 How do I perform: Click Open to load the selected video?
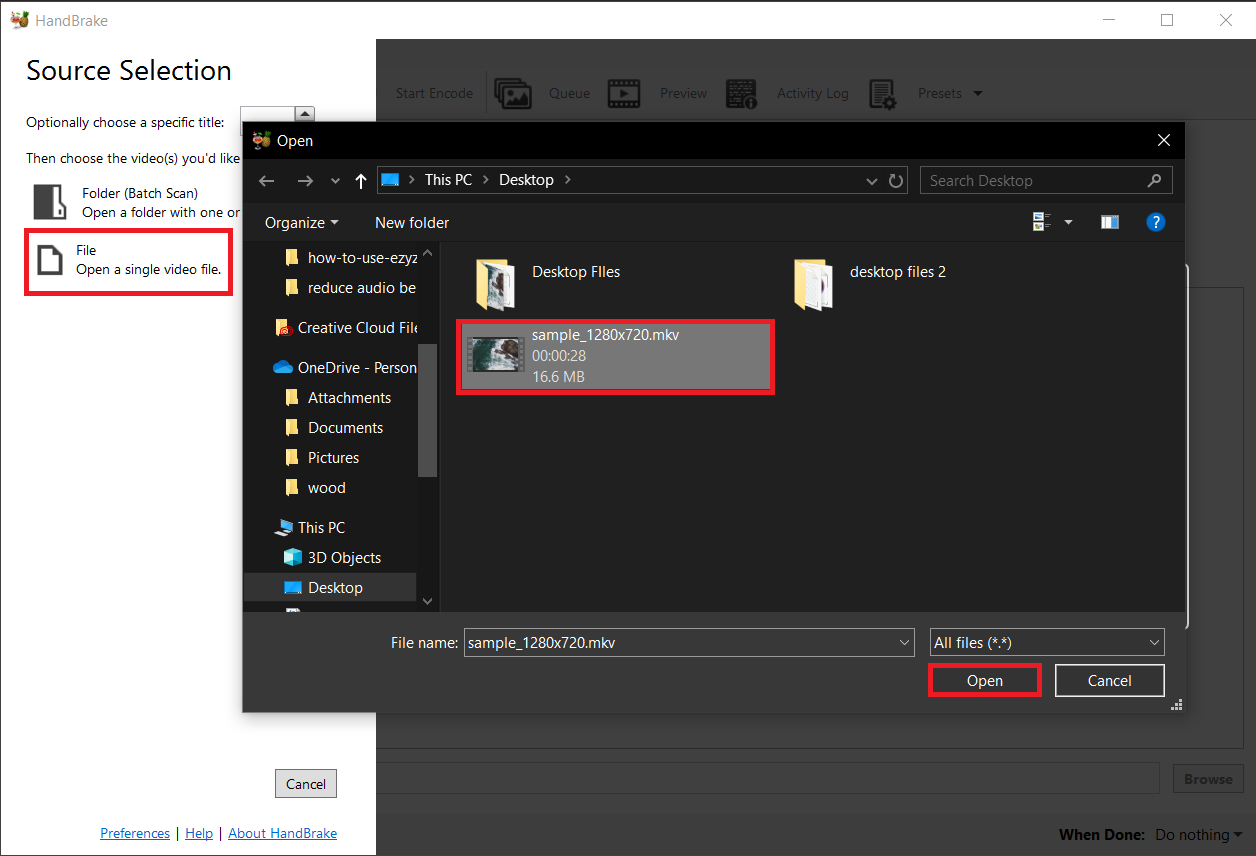coord(984,680)
